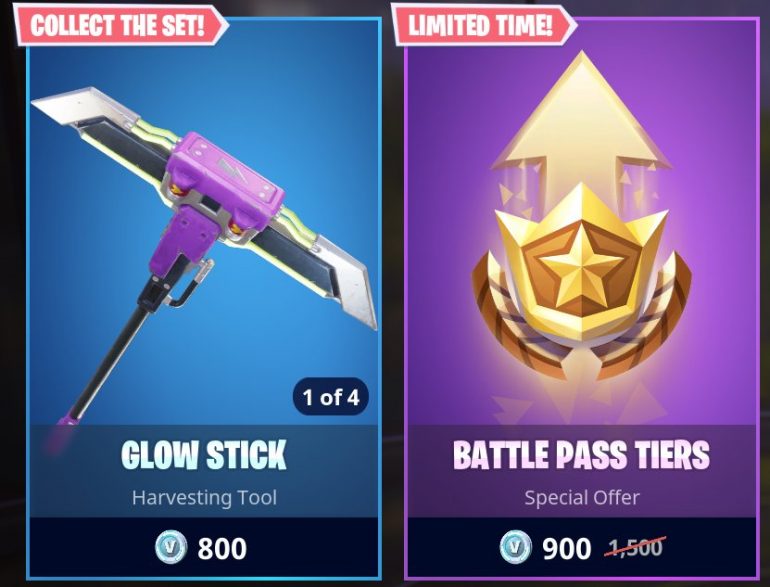The image size is (770, 587).
Task: Click the 1 of 4 set badge
Action: pyautogui.click(x=330, y=397)
